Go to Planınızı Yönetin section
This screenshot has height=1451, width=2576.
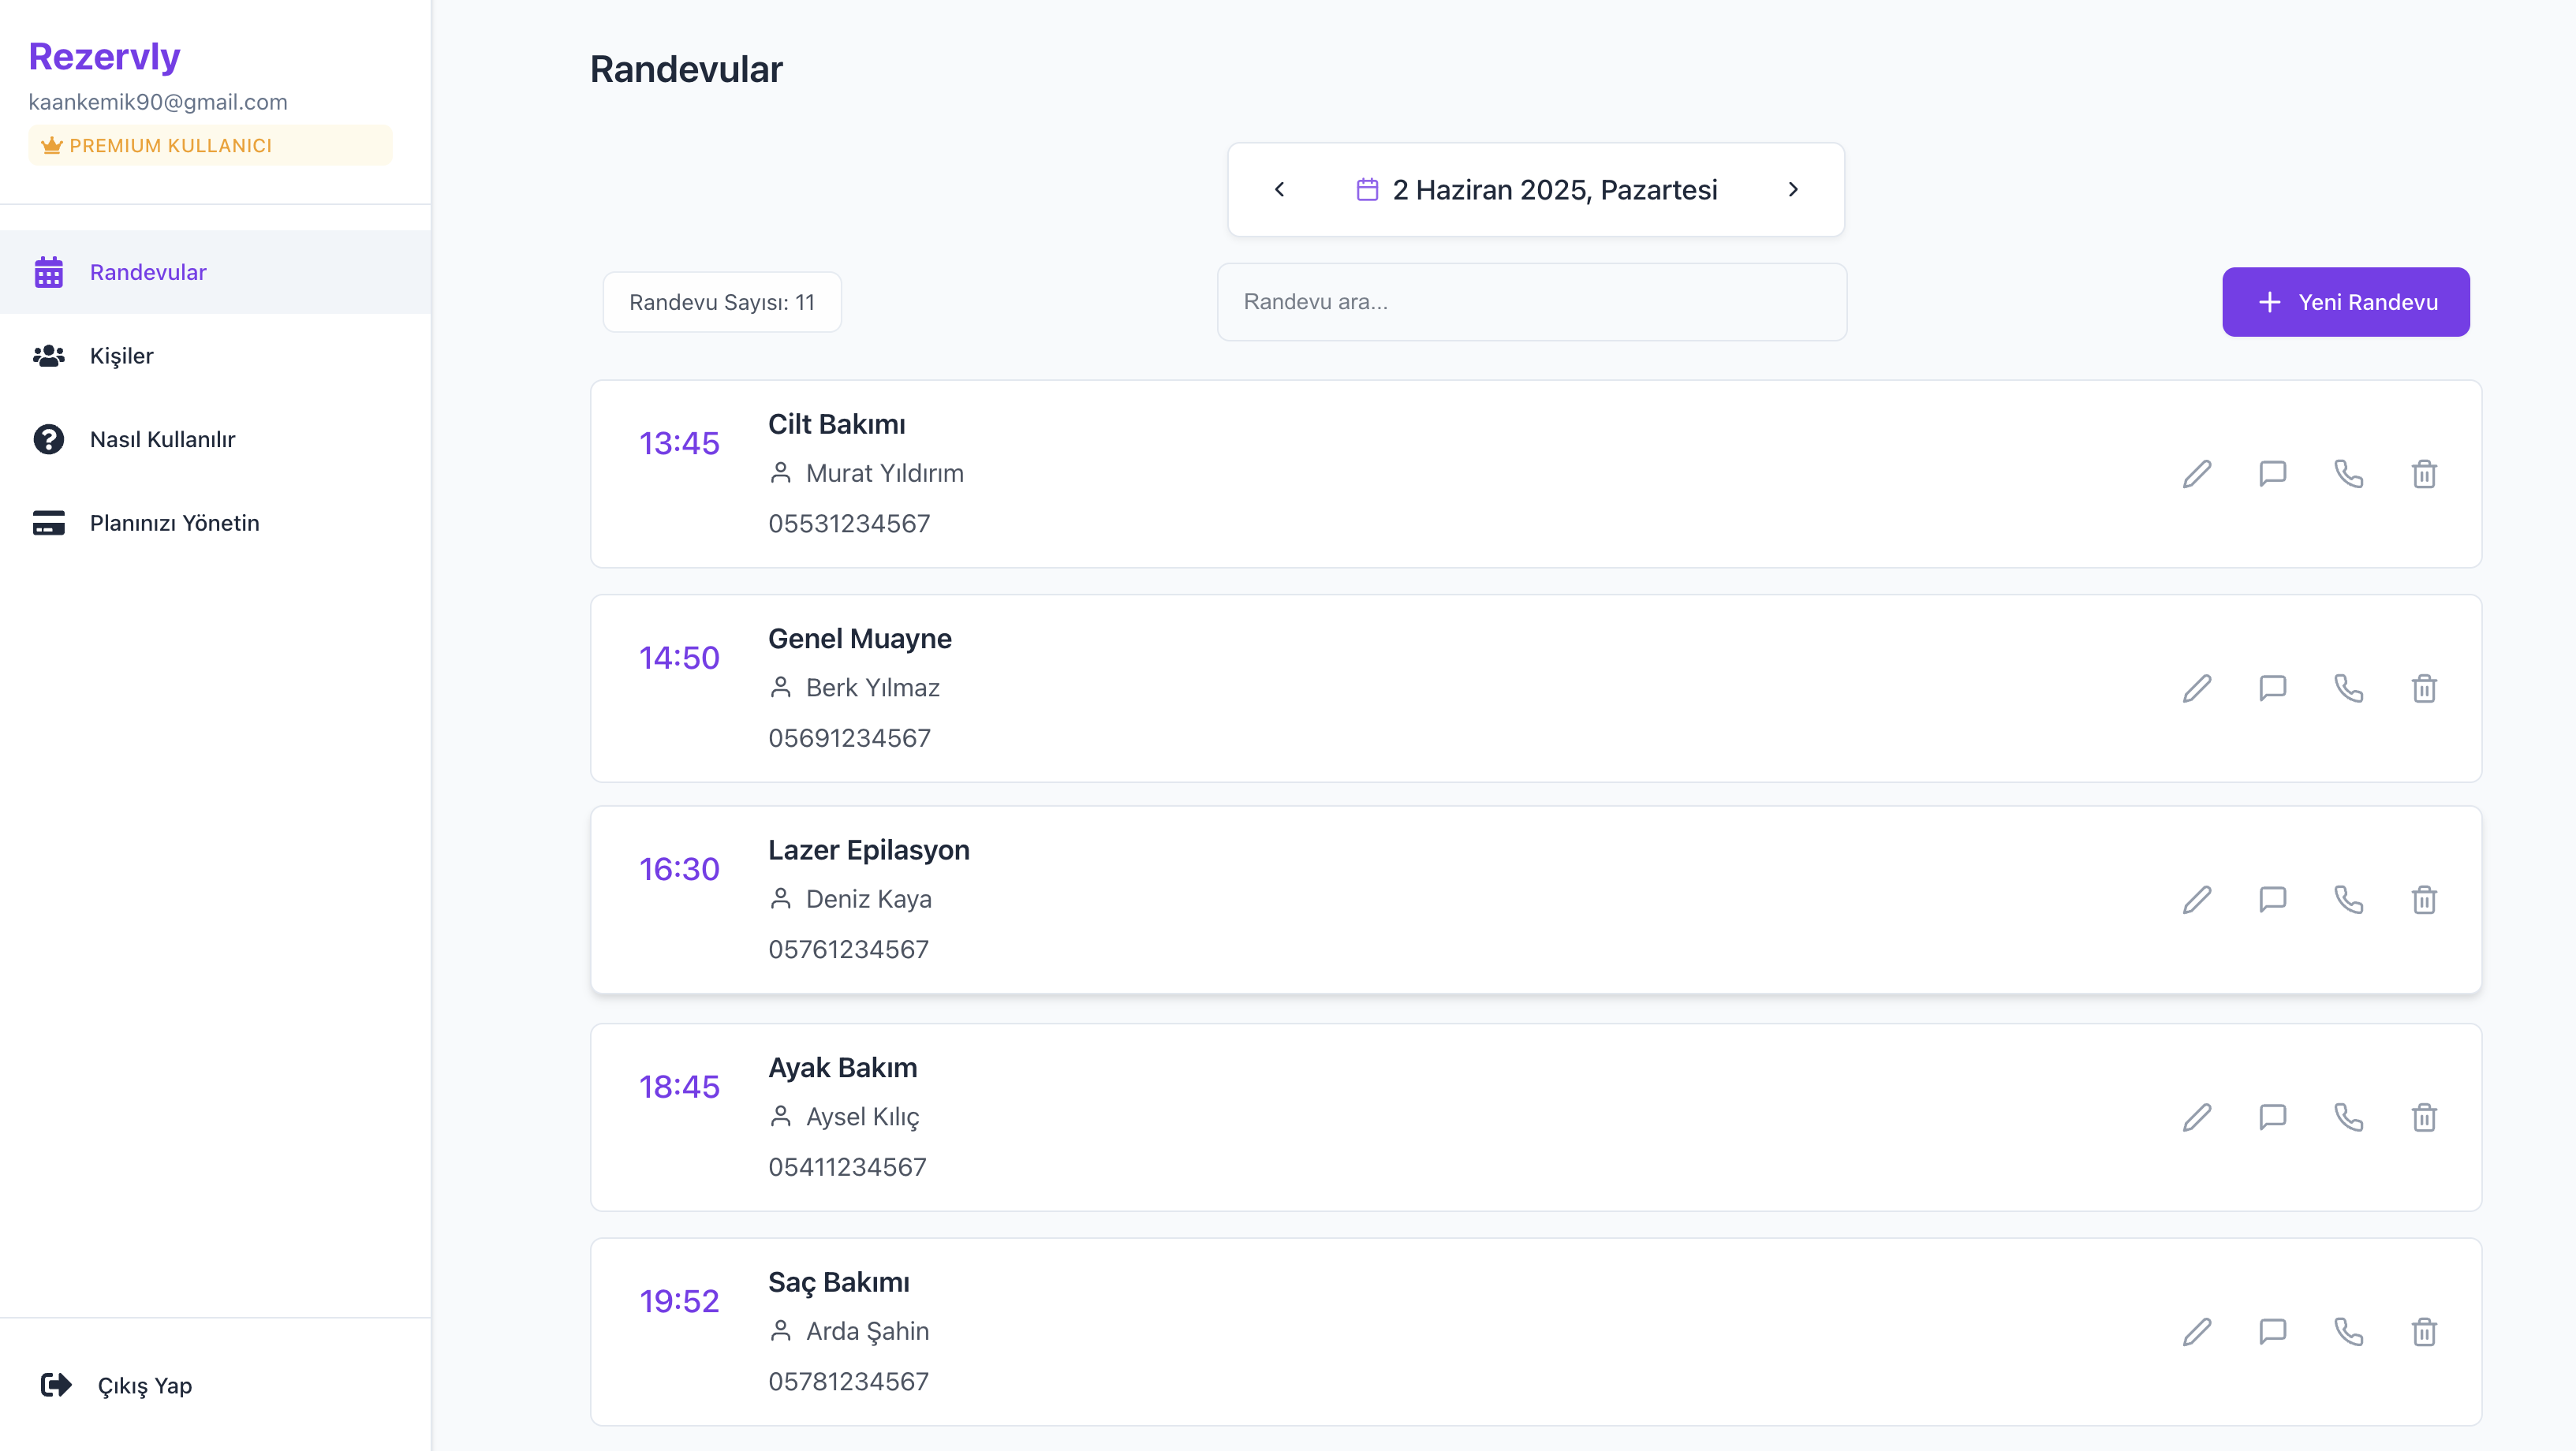tap(174, 523)
